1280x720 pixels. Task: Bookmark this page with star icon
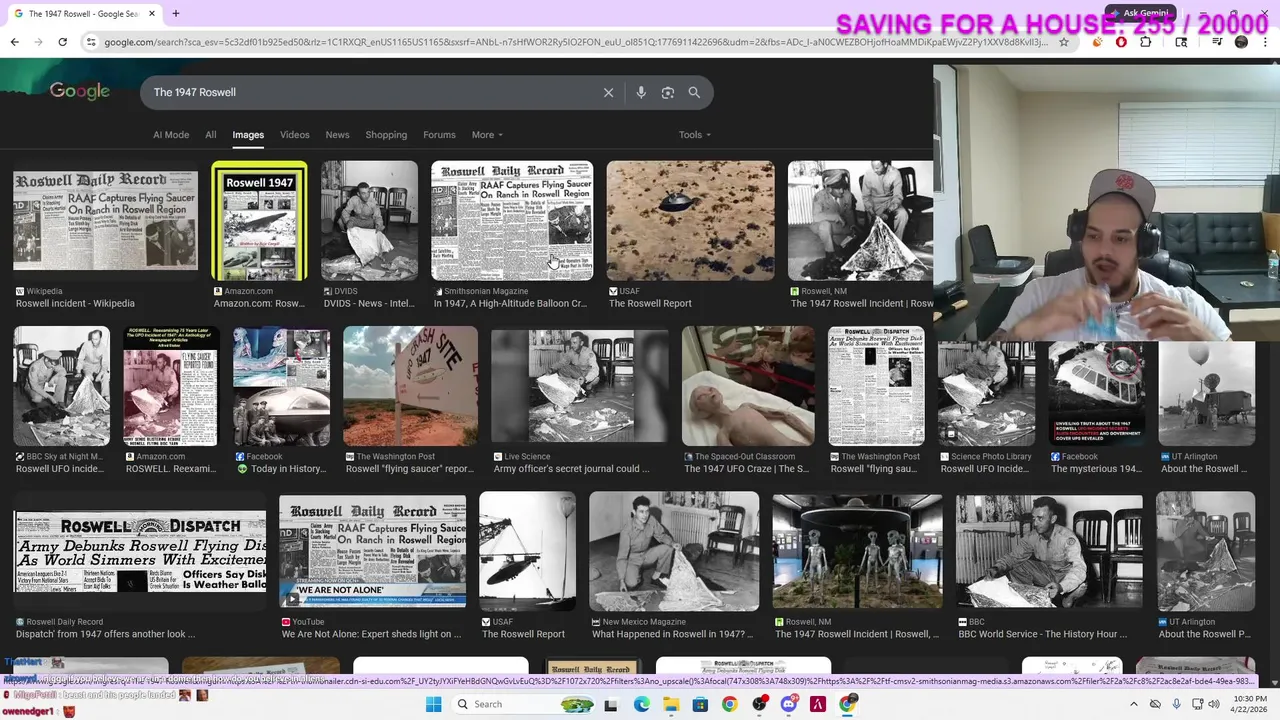click(x=1064, y=42)
